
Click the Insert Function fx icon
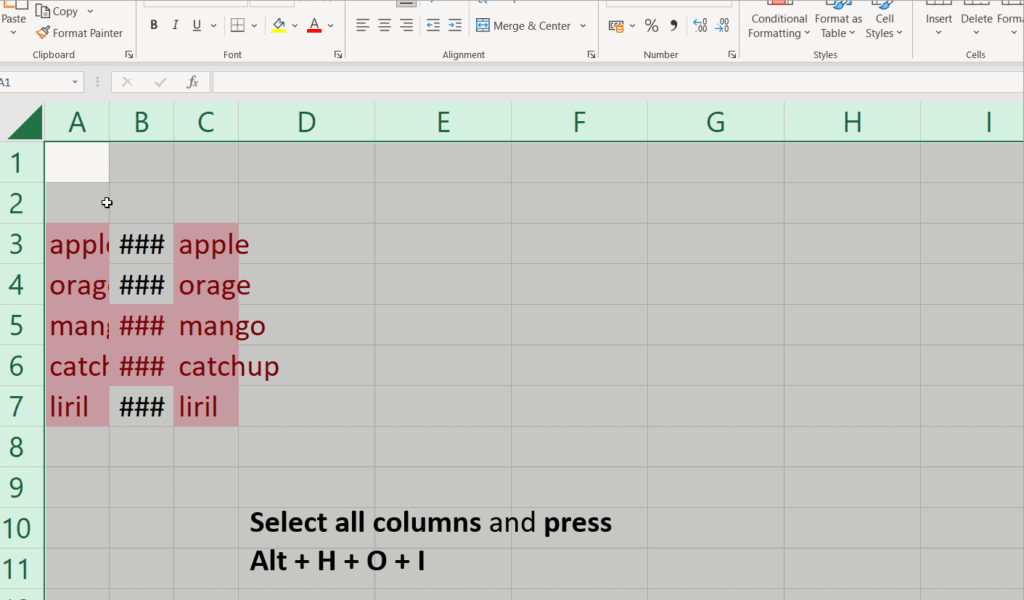[x=193, y=82]
